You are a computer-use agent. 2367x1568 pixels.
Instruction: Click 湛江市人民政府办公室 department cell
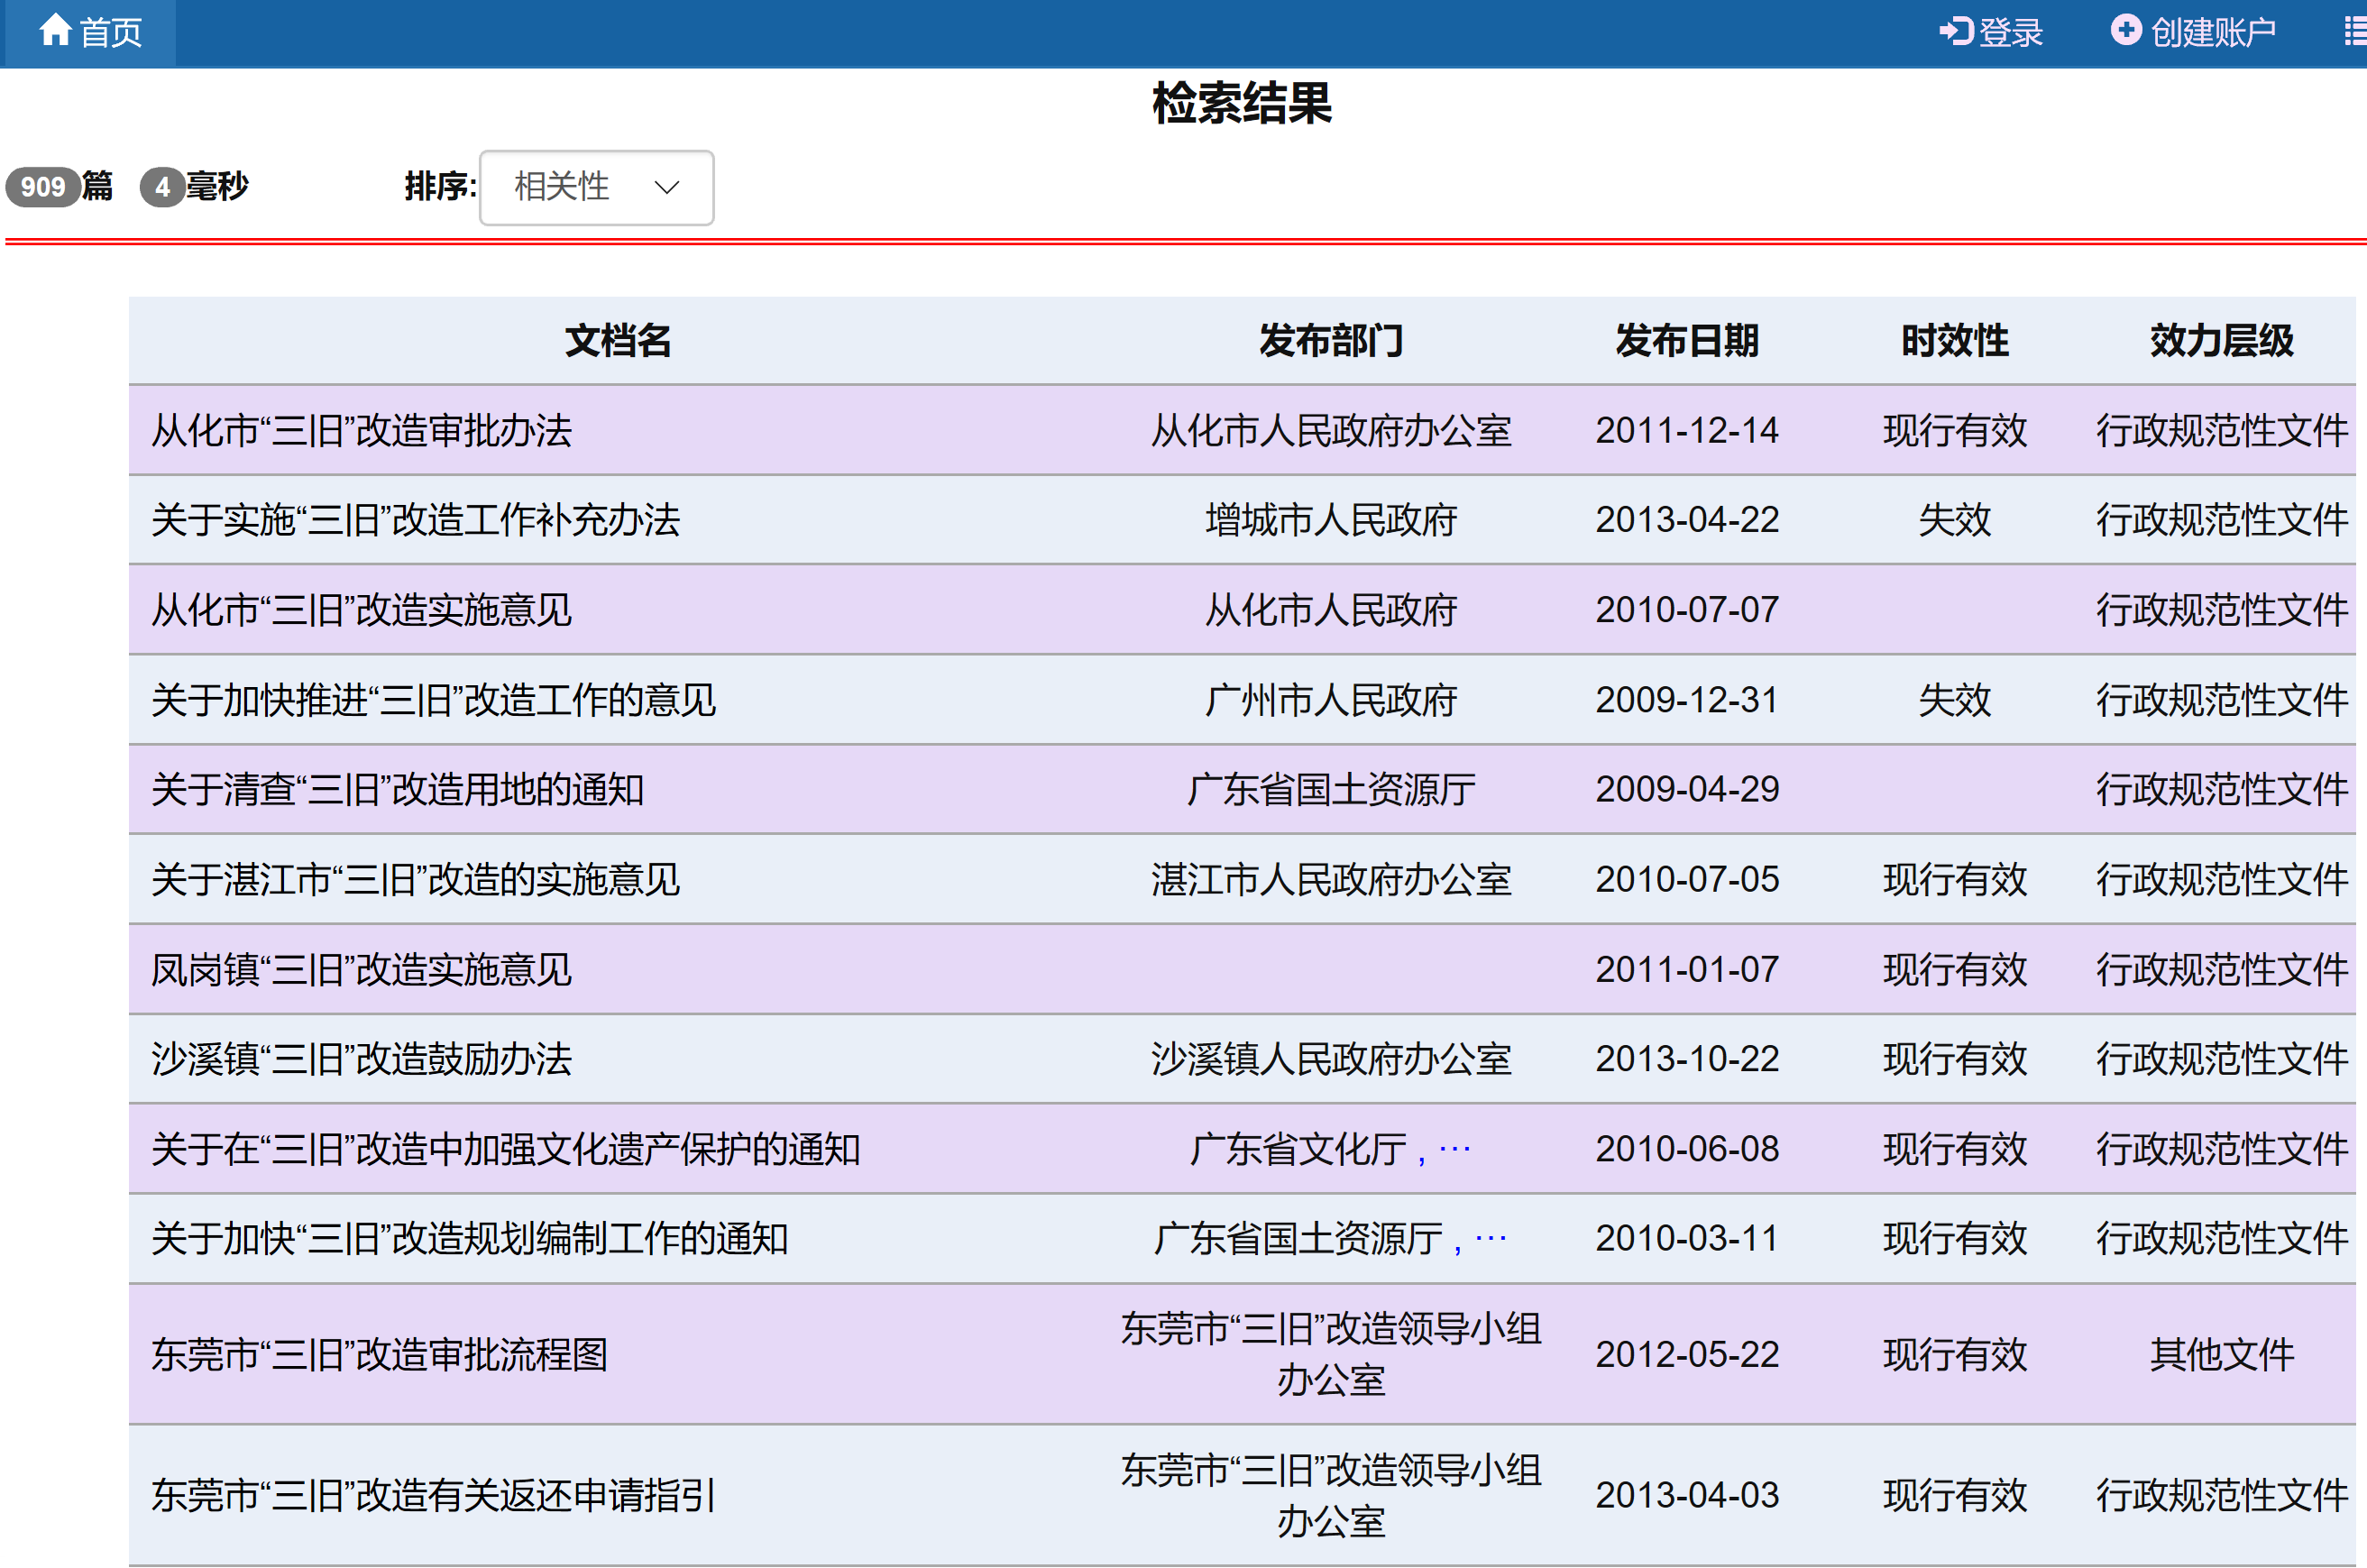point(1331,880)
